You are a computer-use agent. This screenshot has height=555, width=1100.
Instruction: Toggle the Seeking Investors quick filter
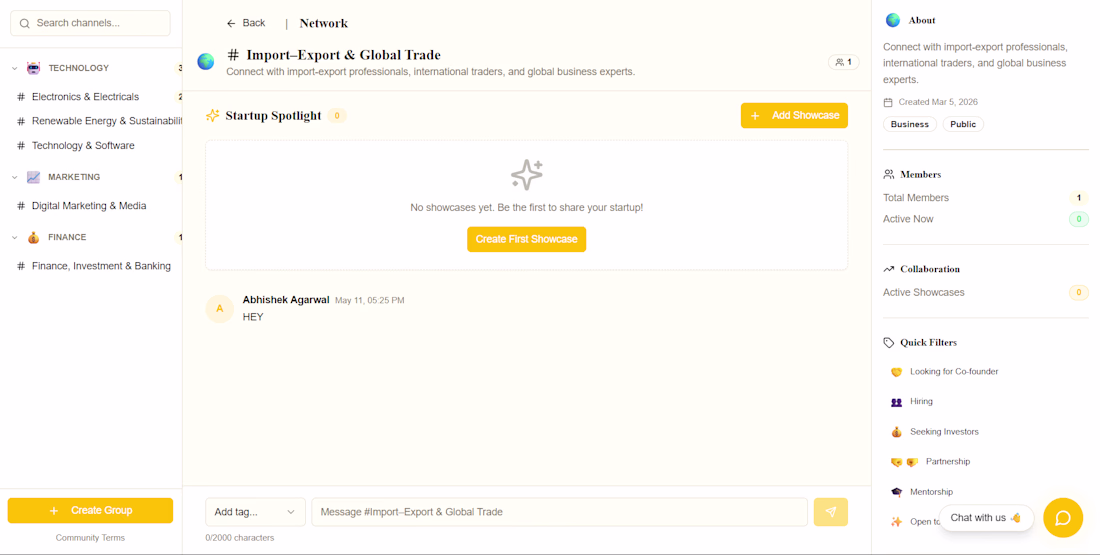tap(934, 432)
